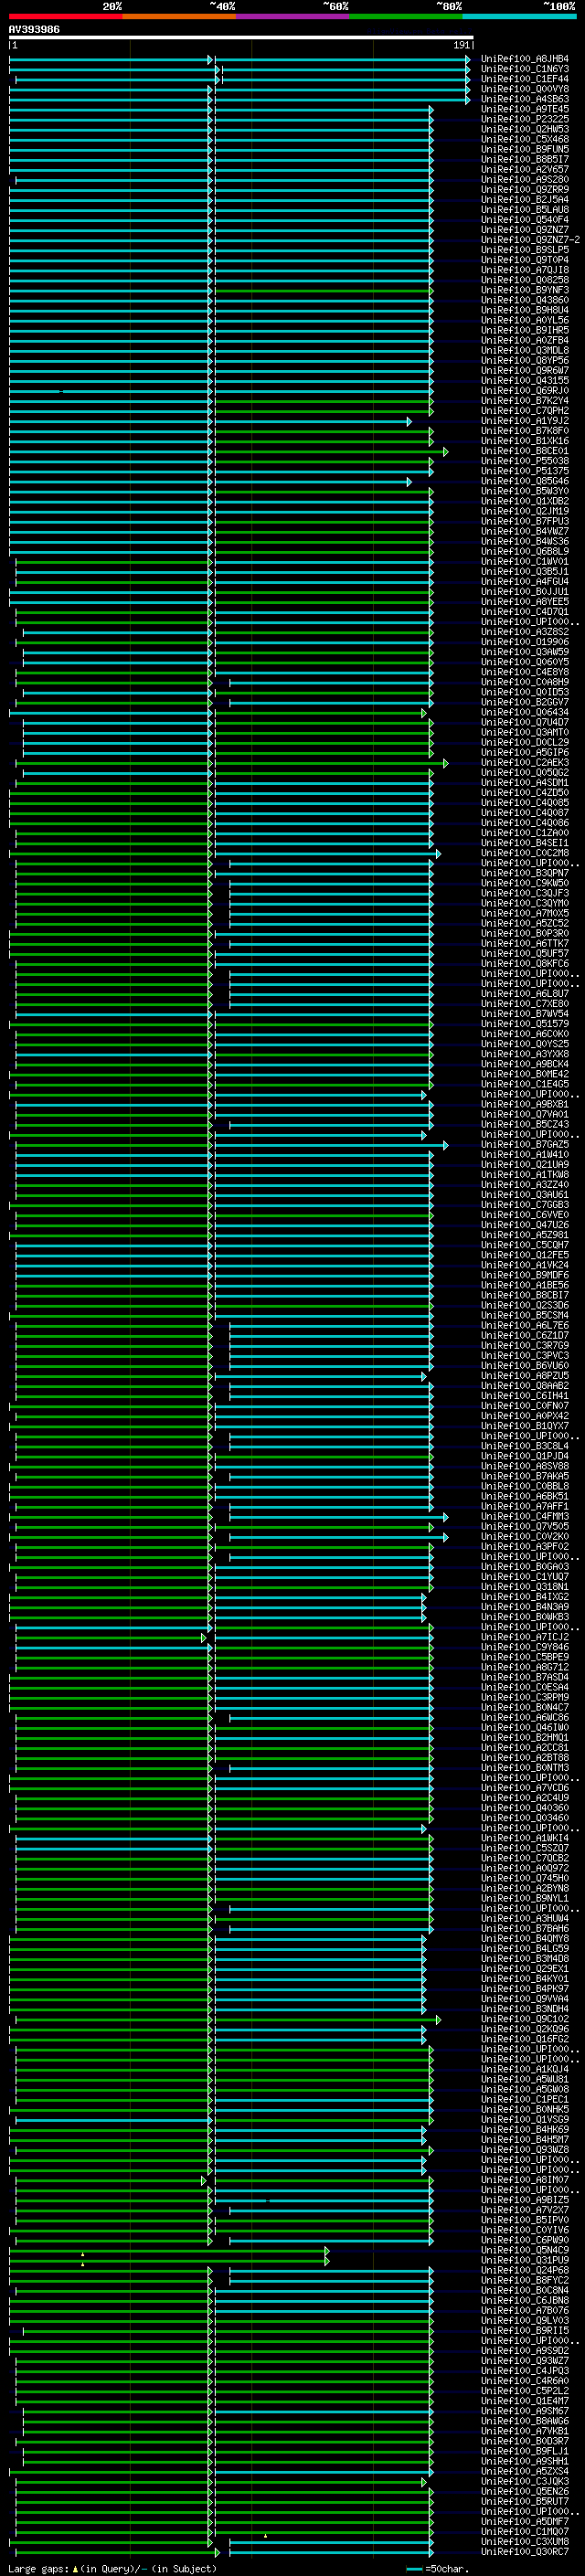Select the hit label UniRef100_C1N6Y3

point(525,69)
